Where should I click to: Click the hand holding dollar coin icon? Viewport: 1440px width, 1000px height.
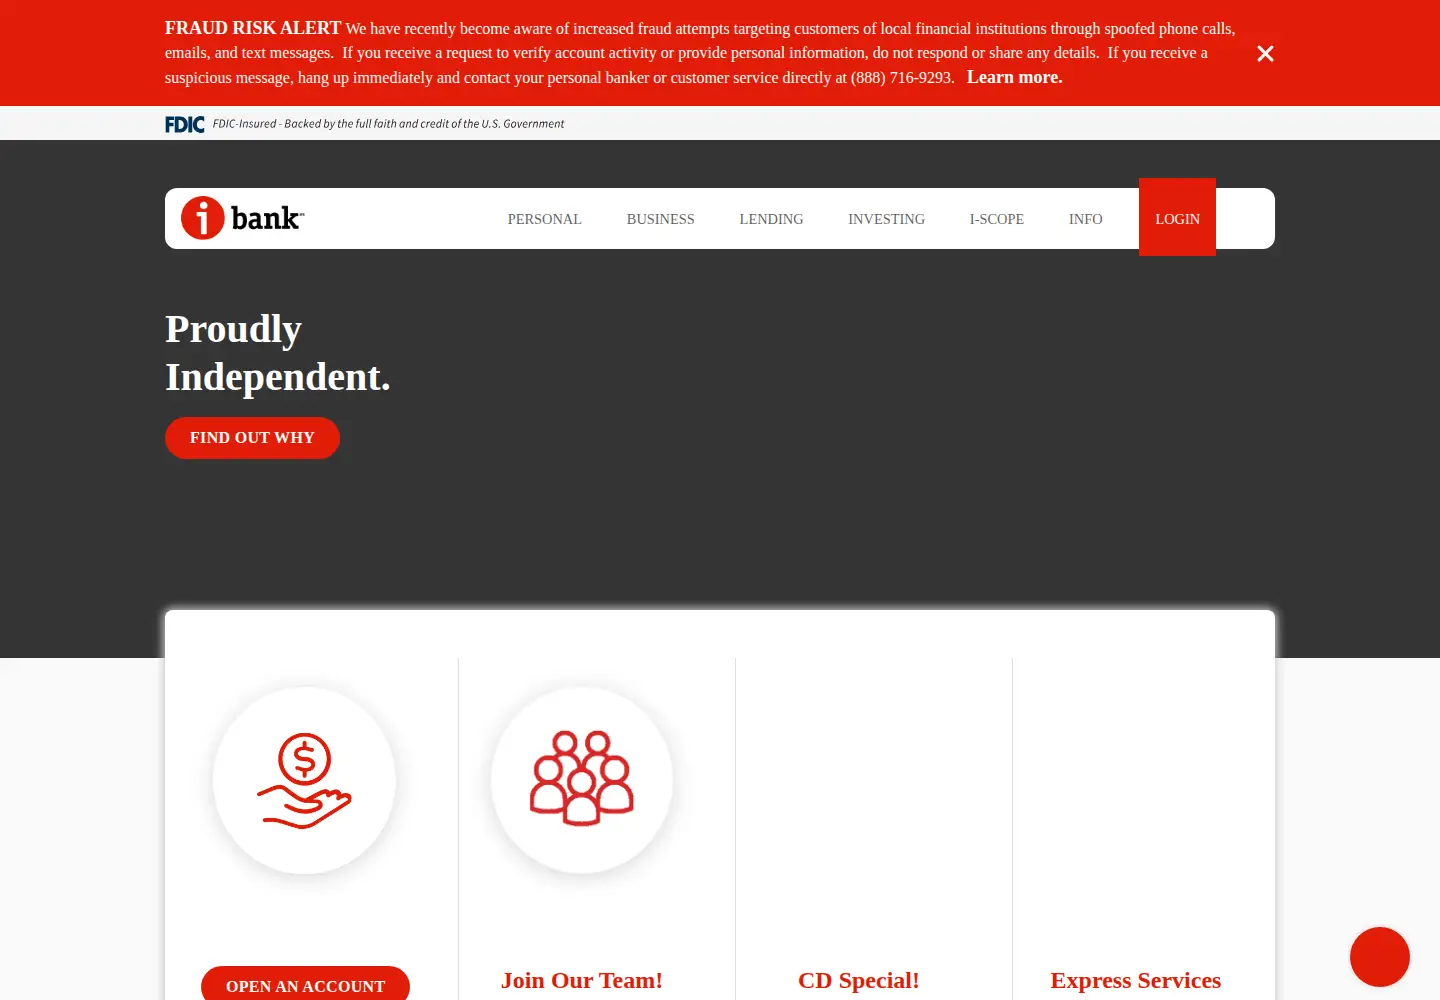coord(304,781)
